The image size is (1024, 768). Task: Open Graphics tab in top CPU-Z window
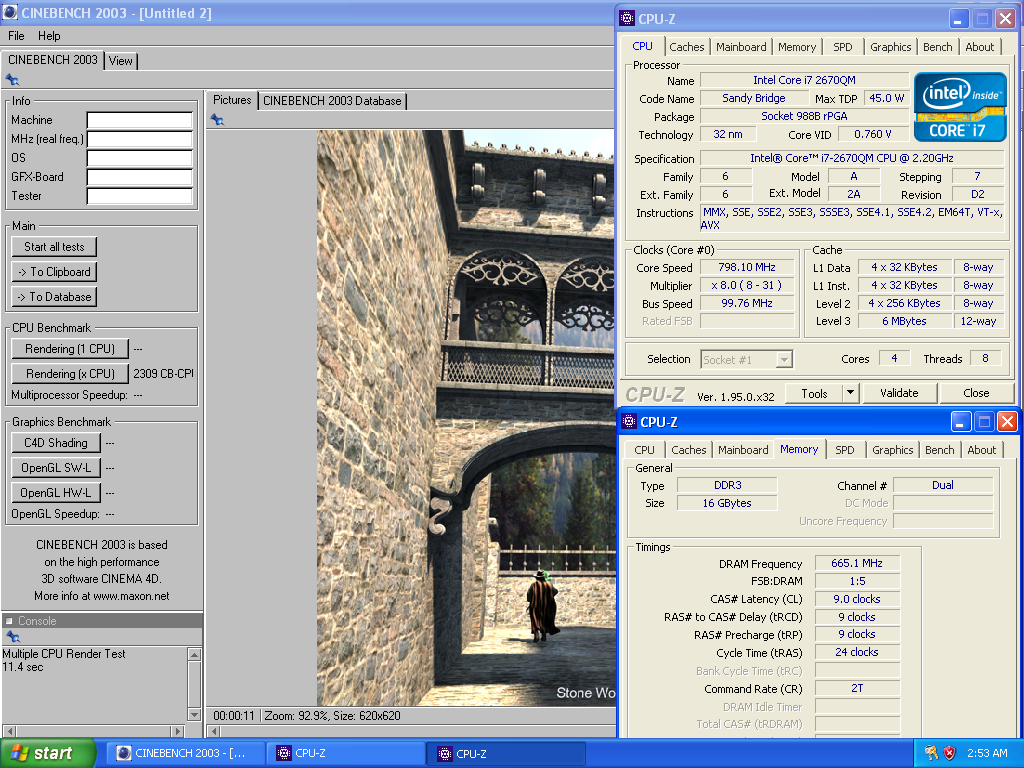click(x=890, y=47)
